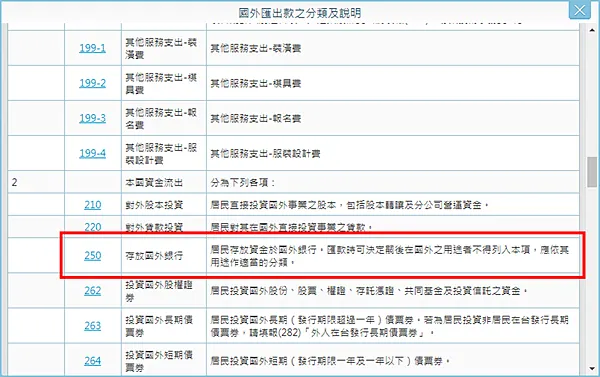This screenshot has width=600, height=377.
Task: Close the 國外匯出款之分類及說明 dialog
Action: pyautogui.click(x=580, y=10)
